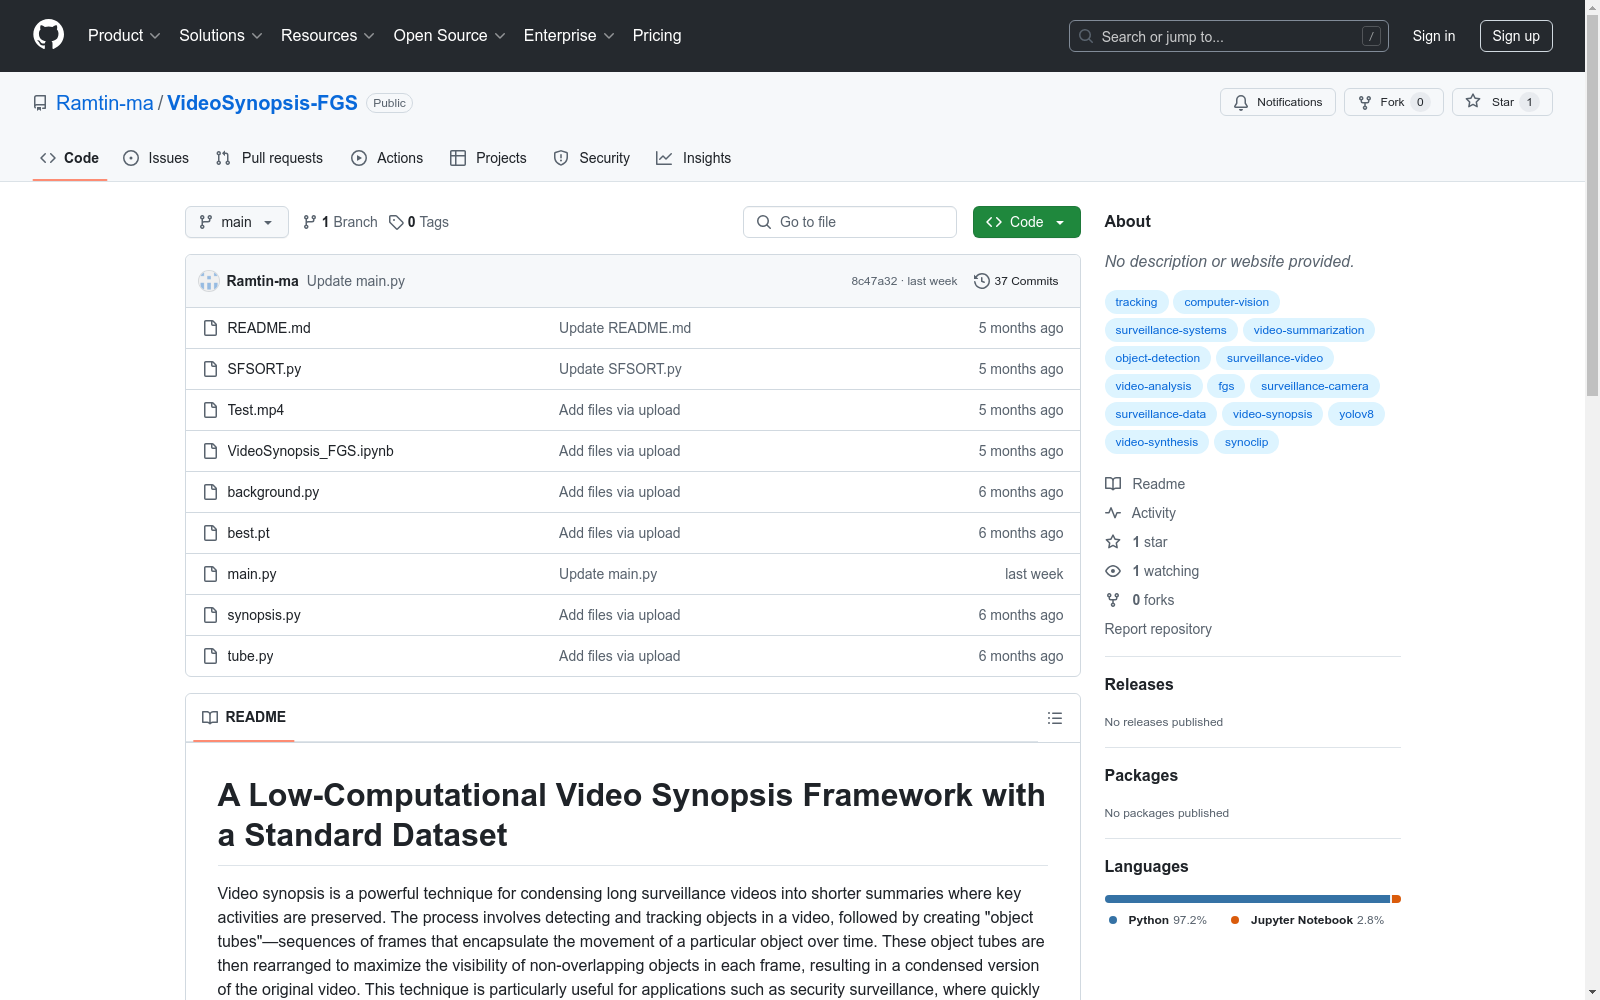Viewport: 1600px width, 1000px height.
Task: Click the Sign up button
Action: coord(1516,36)
